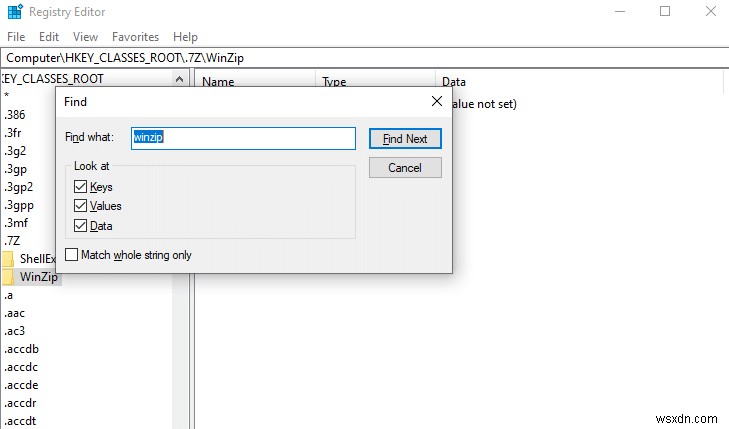Open the Favorites menu
The height and width of the screenshot is (429, 729).
(x=135, y=37)
